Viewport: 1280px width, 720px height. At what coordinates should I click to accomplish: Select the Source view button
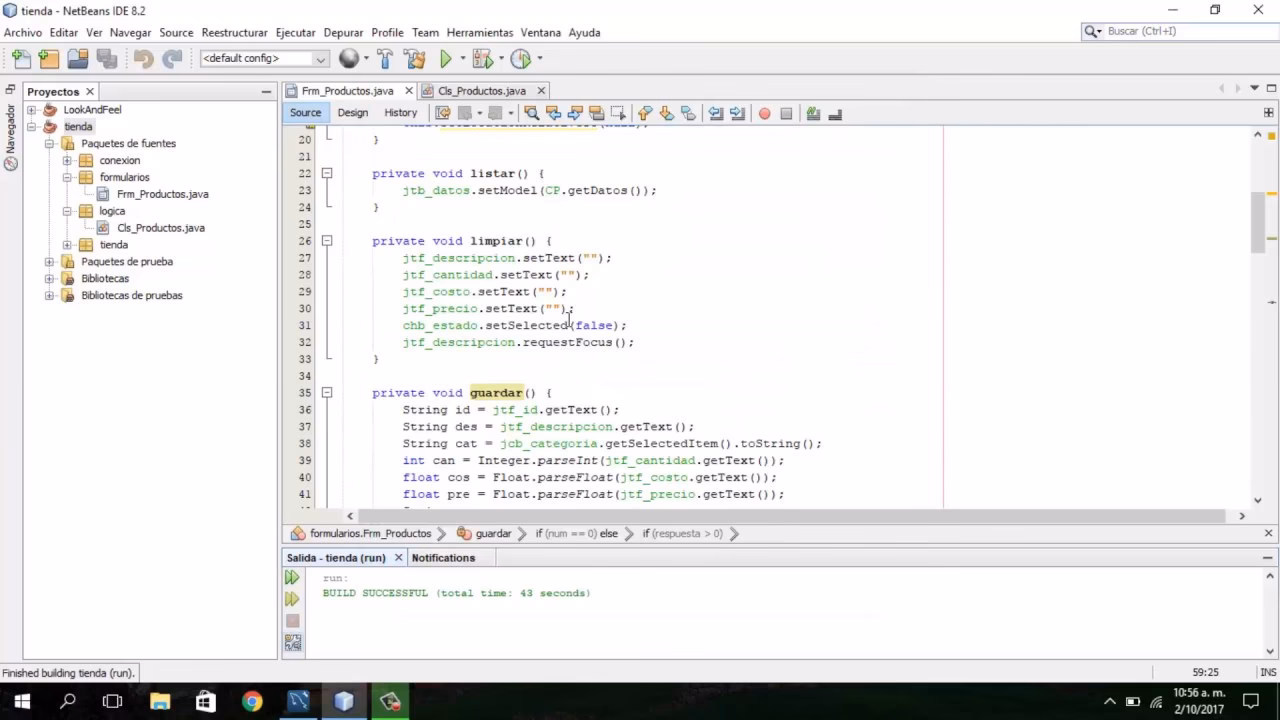pyautogui.click(x=305, y=113)
